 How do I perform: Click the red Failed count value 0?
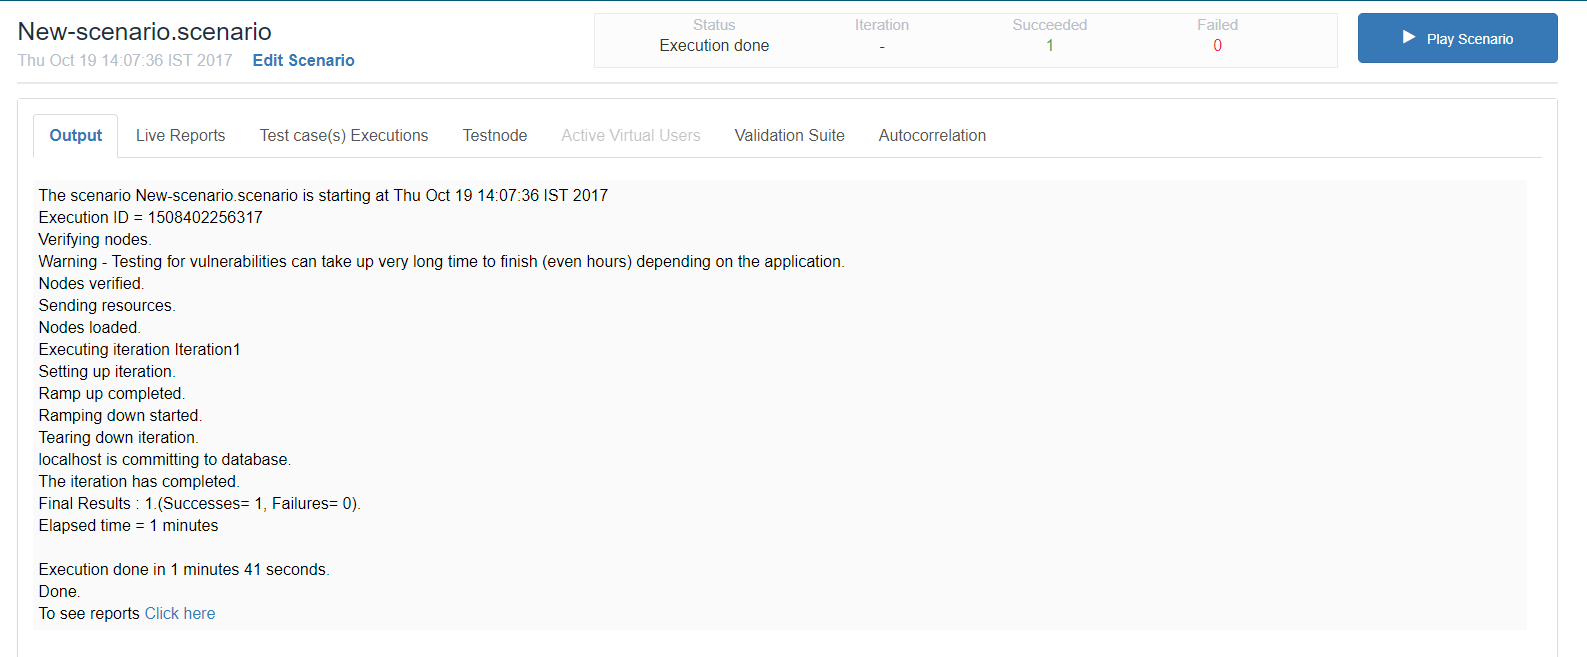click(x=1217, y=46)
